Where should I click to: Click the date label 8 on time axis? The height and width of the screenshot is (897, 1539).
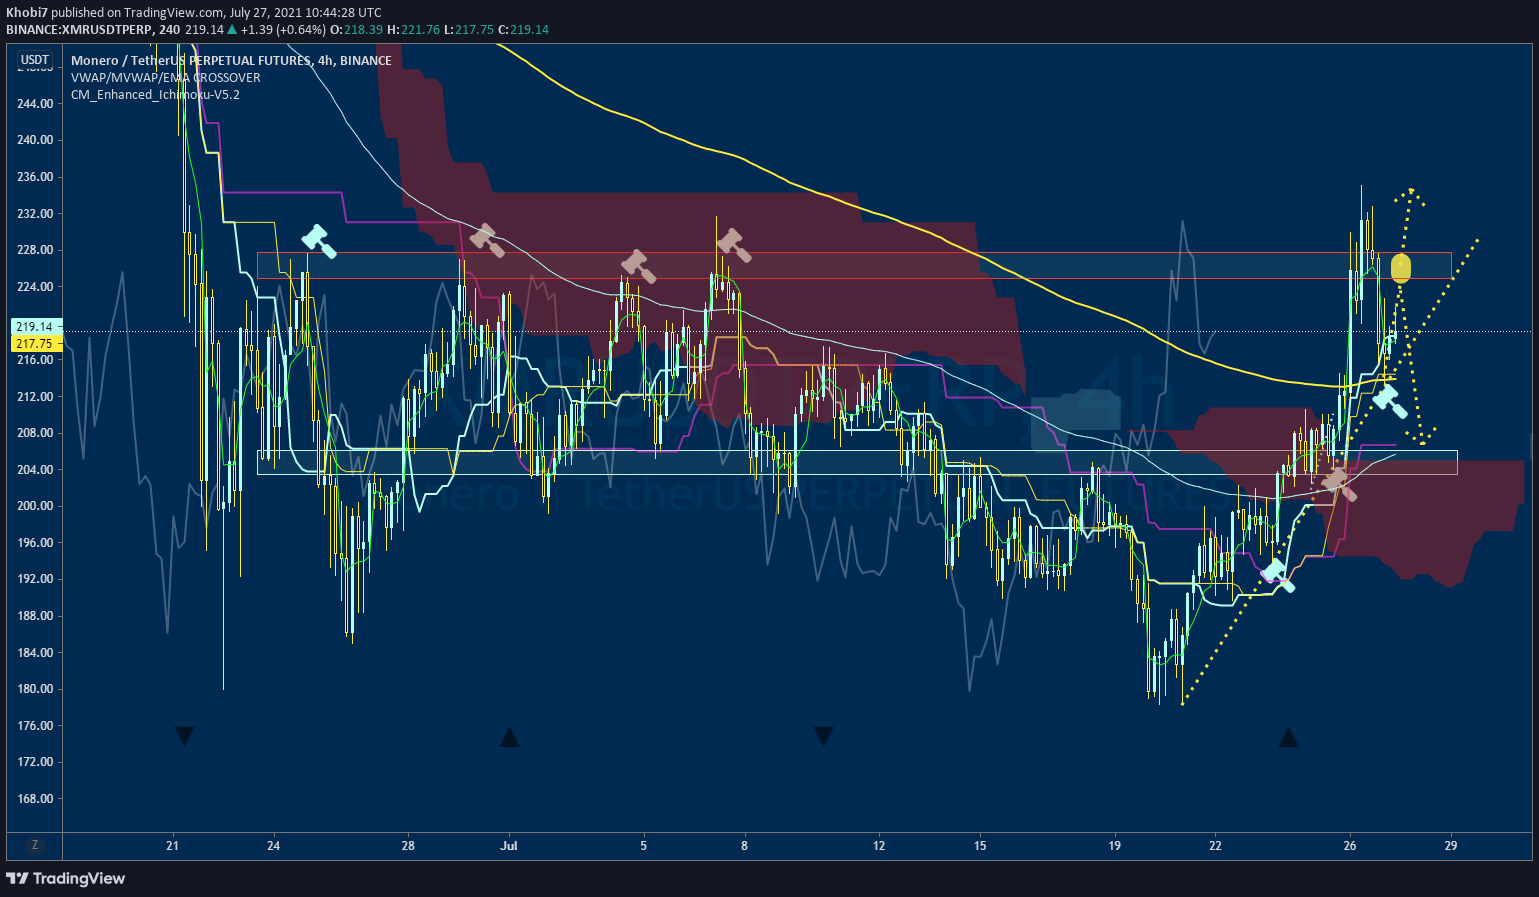pyautogui.click(x=745, y=846)
